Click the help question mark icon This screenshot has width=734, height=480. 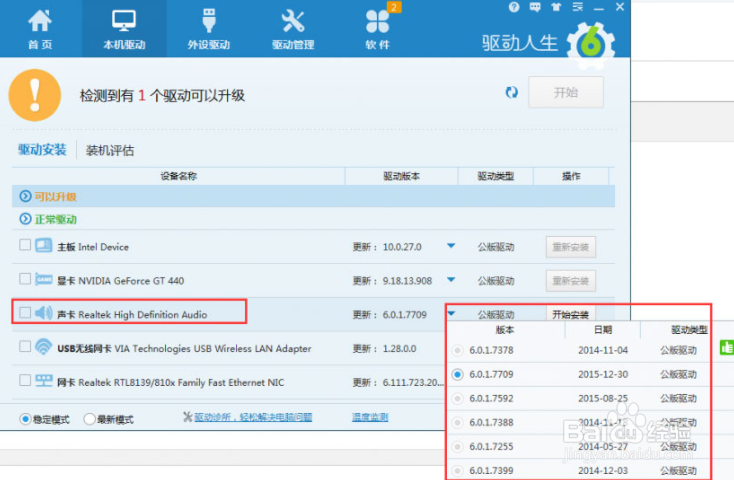pyautogui.click(x=514, y=7)
